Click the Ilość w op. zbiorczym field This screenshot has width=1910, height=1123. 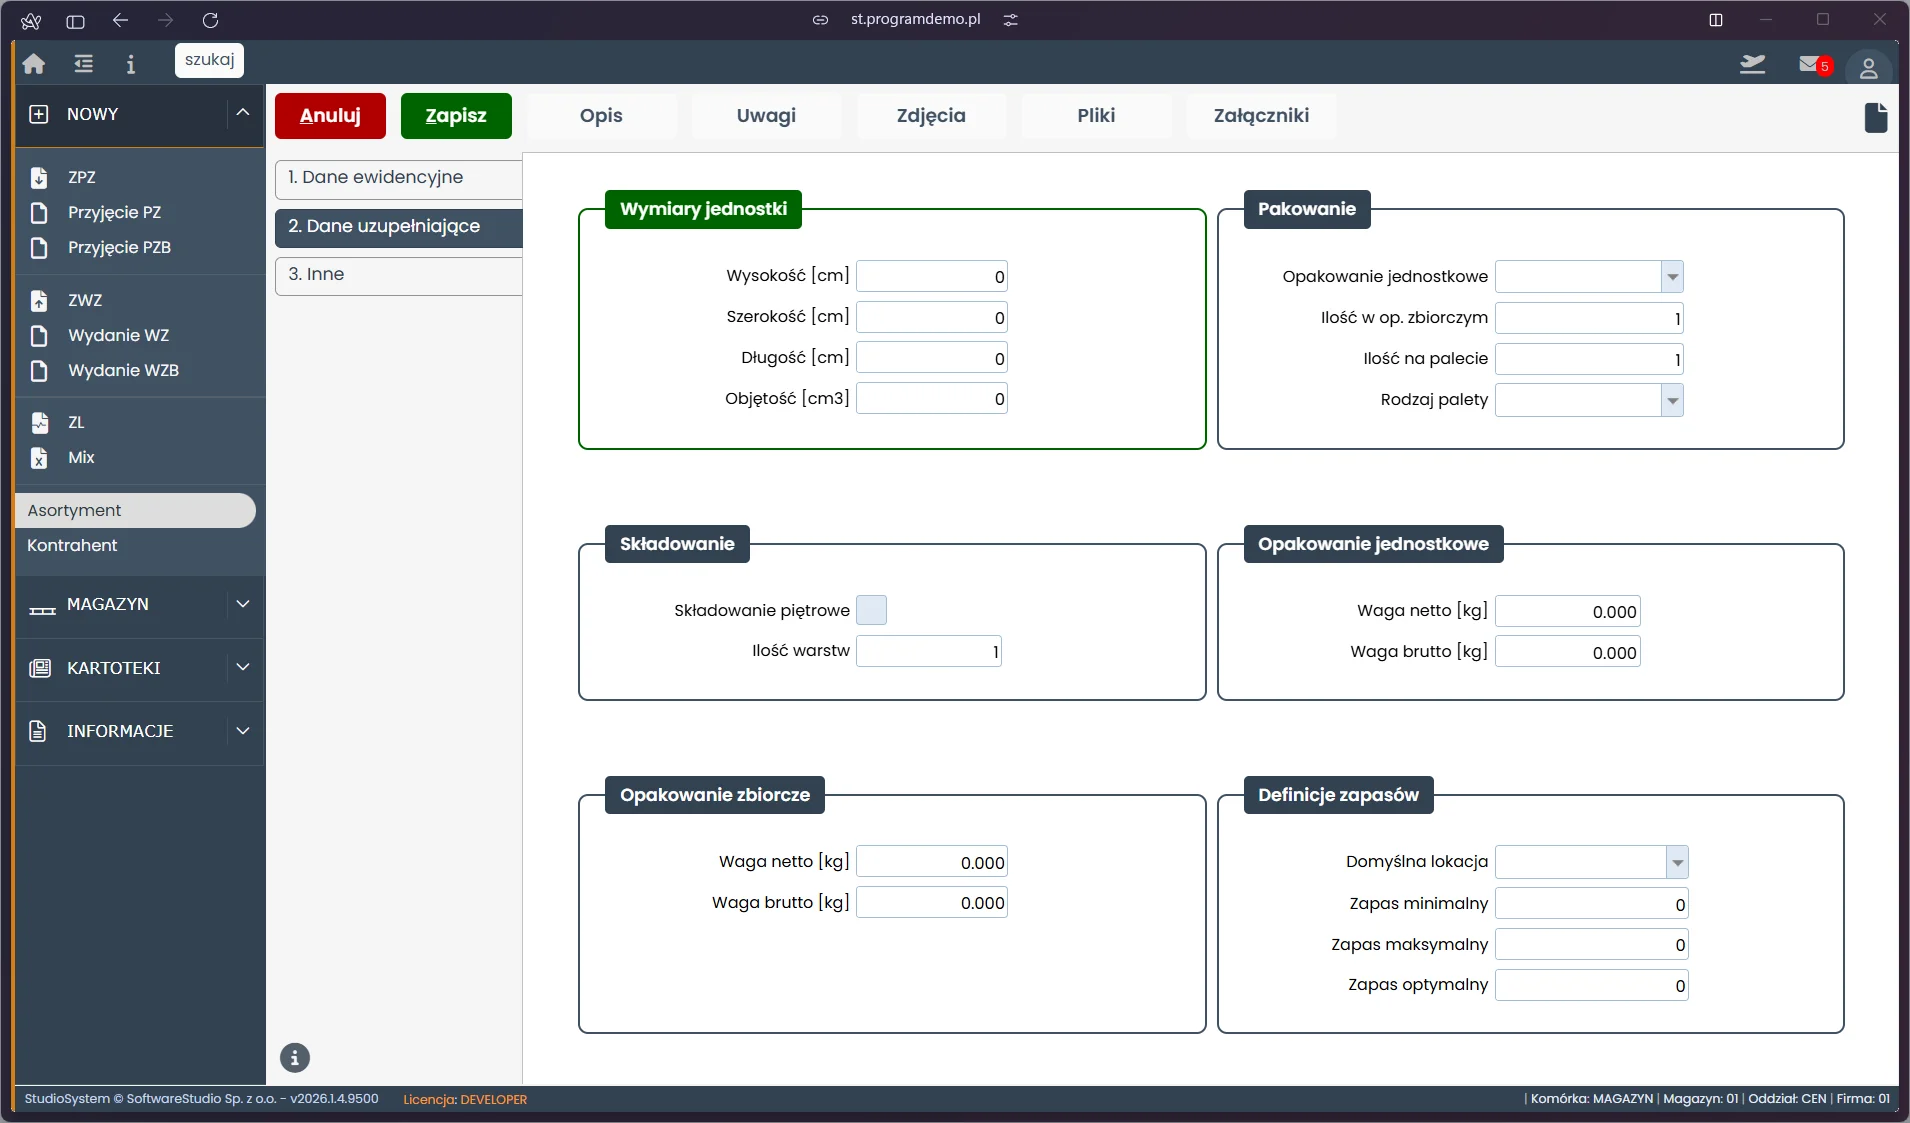click(x=1589, y=319)
